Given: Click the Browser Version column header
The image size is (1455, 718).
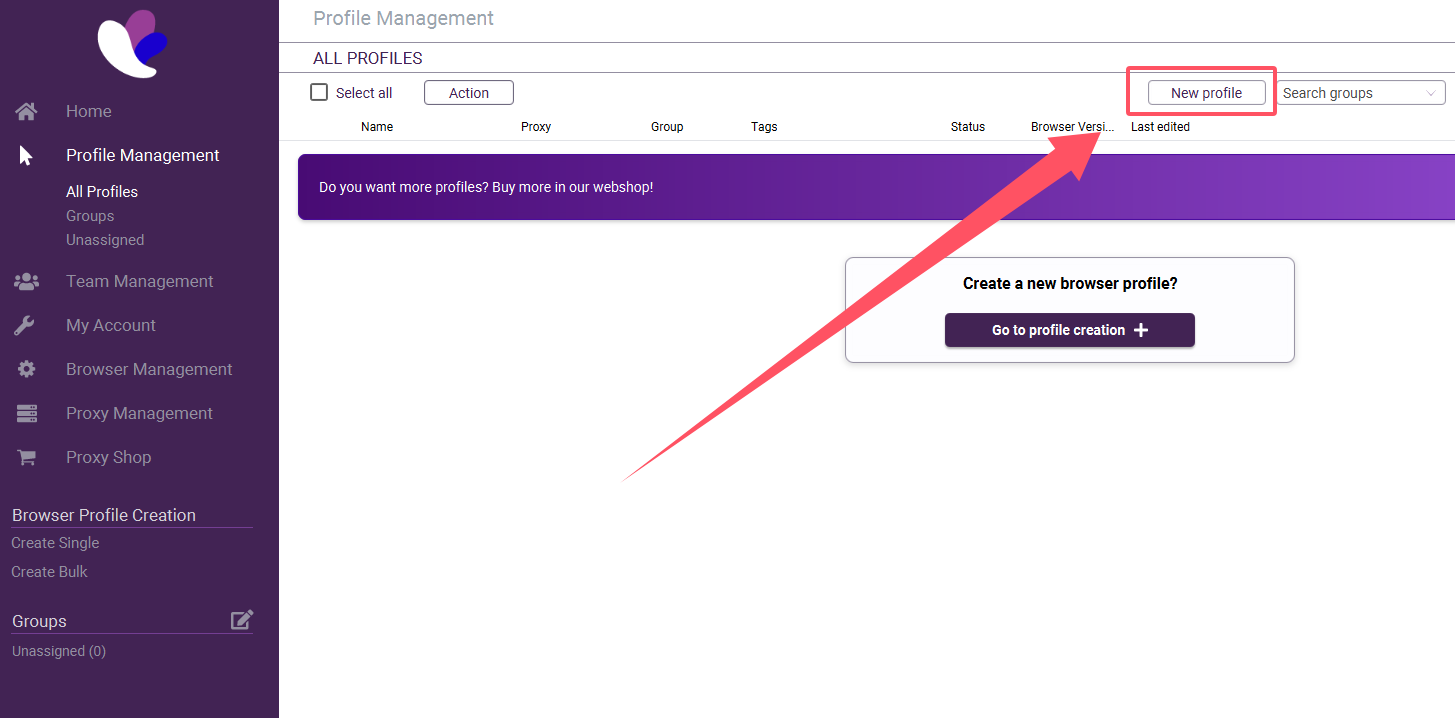Looking at the screenshot, I should tap(1073, 127).
